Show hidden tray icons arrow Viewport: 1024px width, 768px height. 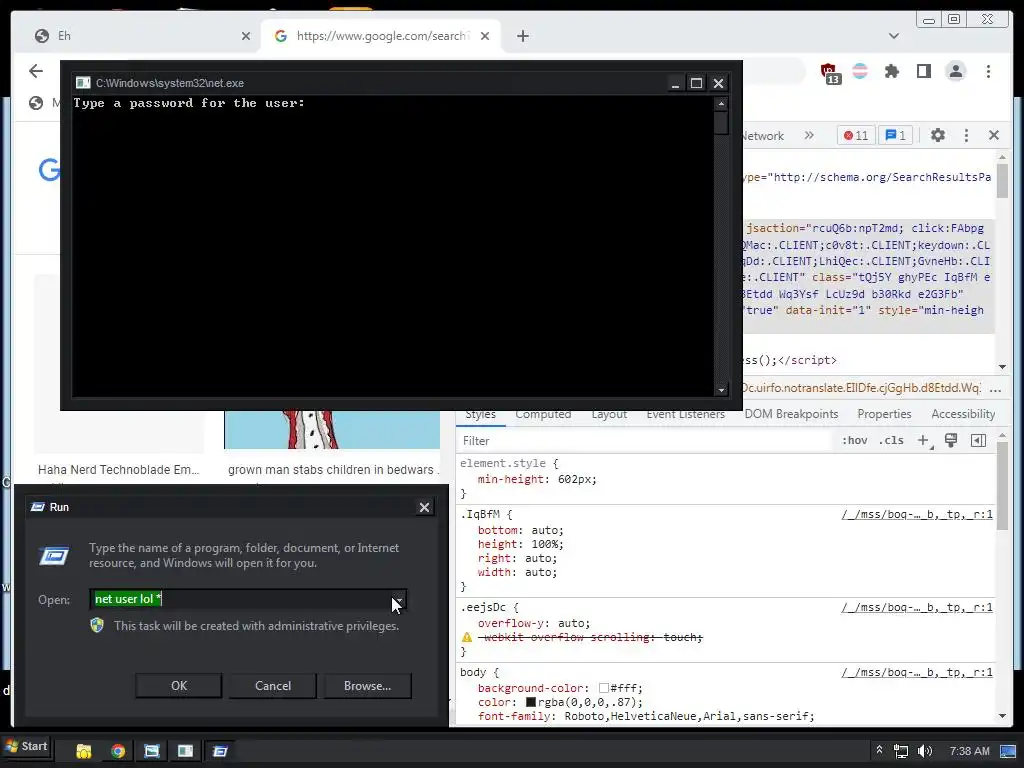click(x=879, y=750)
